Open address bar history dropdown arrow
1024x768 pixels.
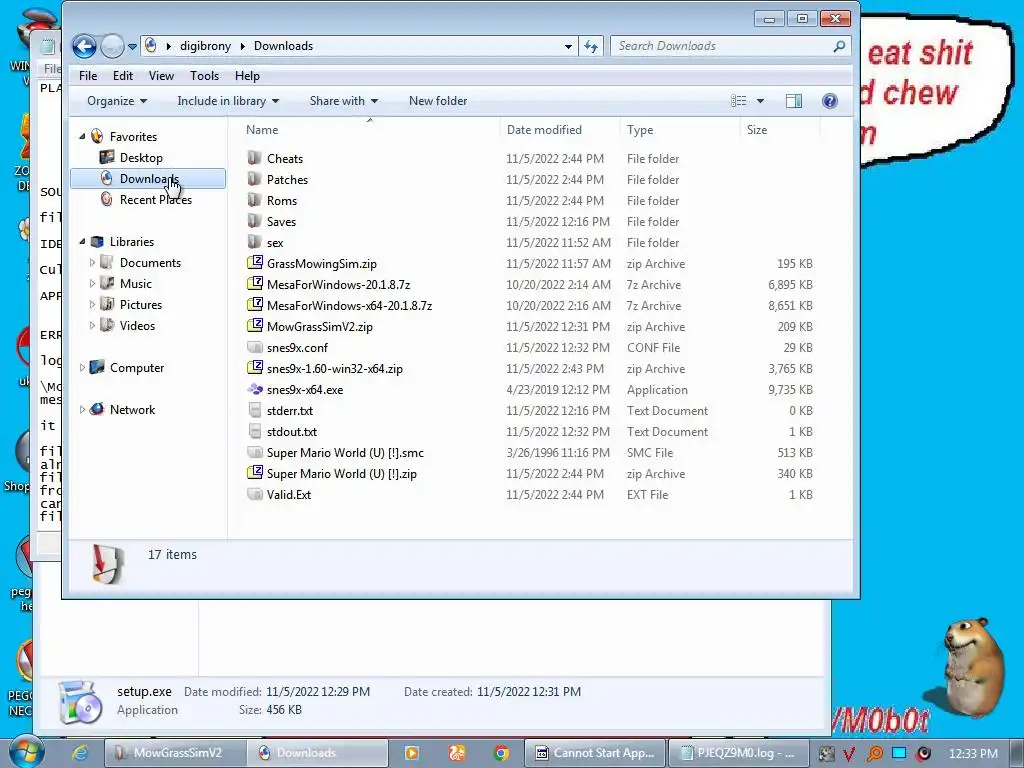click(x=568, y=46)
